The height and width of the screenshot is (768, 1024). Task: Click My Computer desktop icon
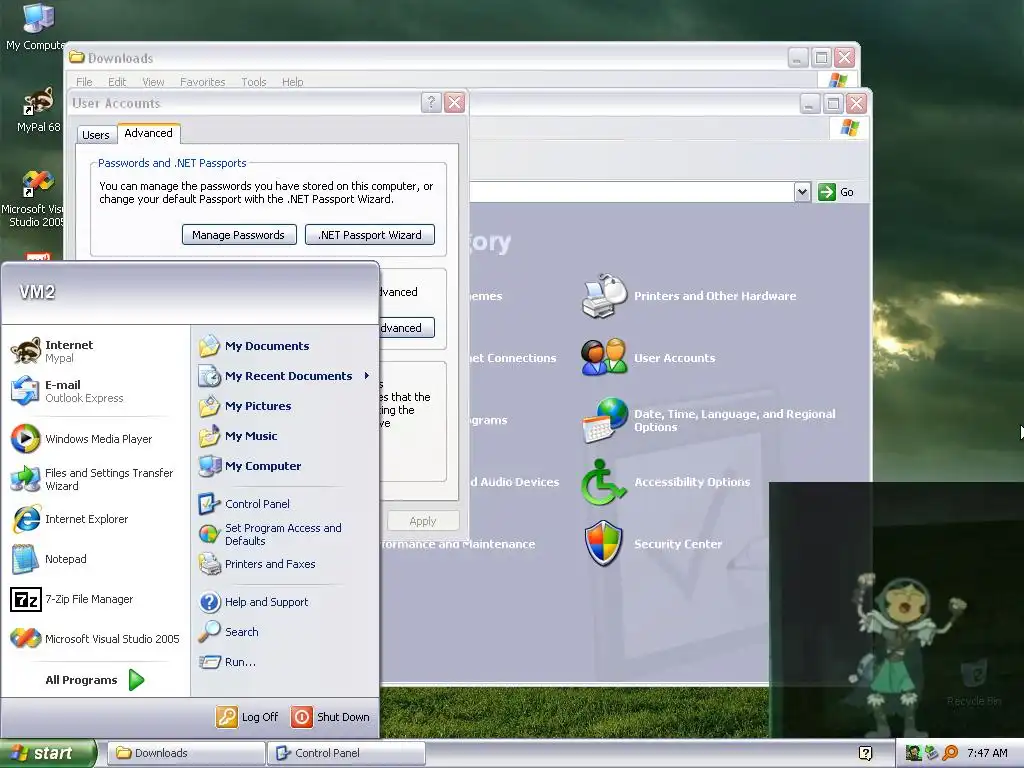(x=34, y=27)
